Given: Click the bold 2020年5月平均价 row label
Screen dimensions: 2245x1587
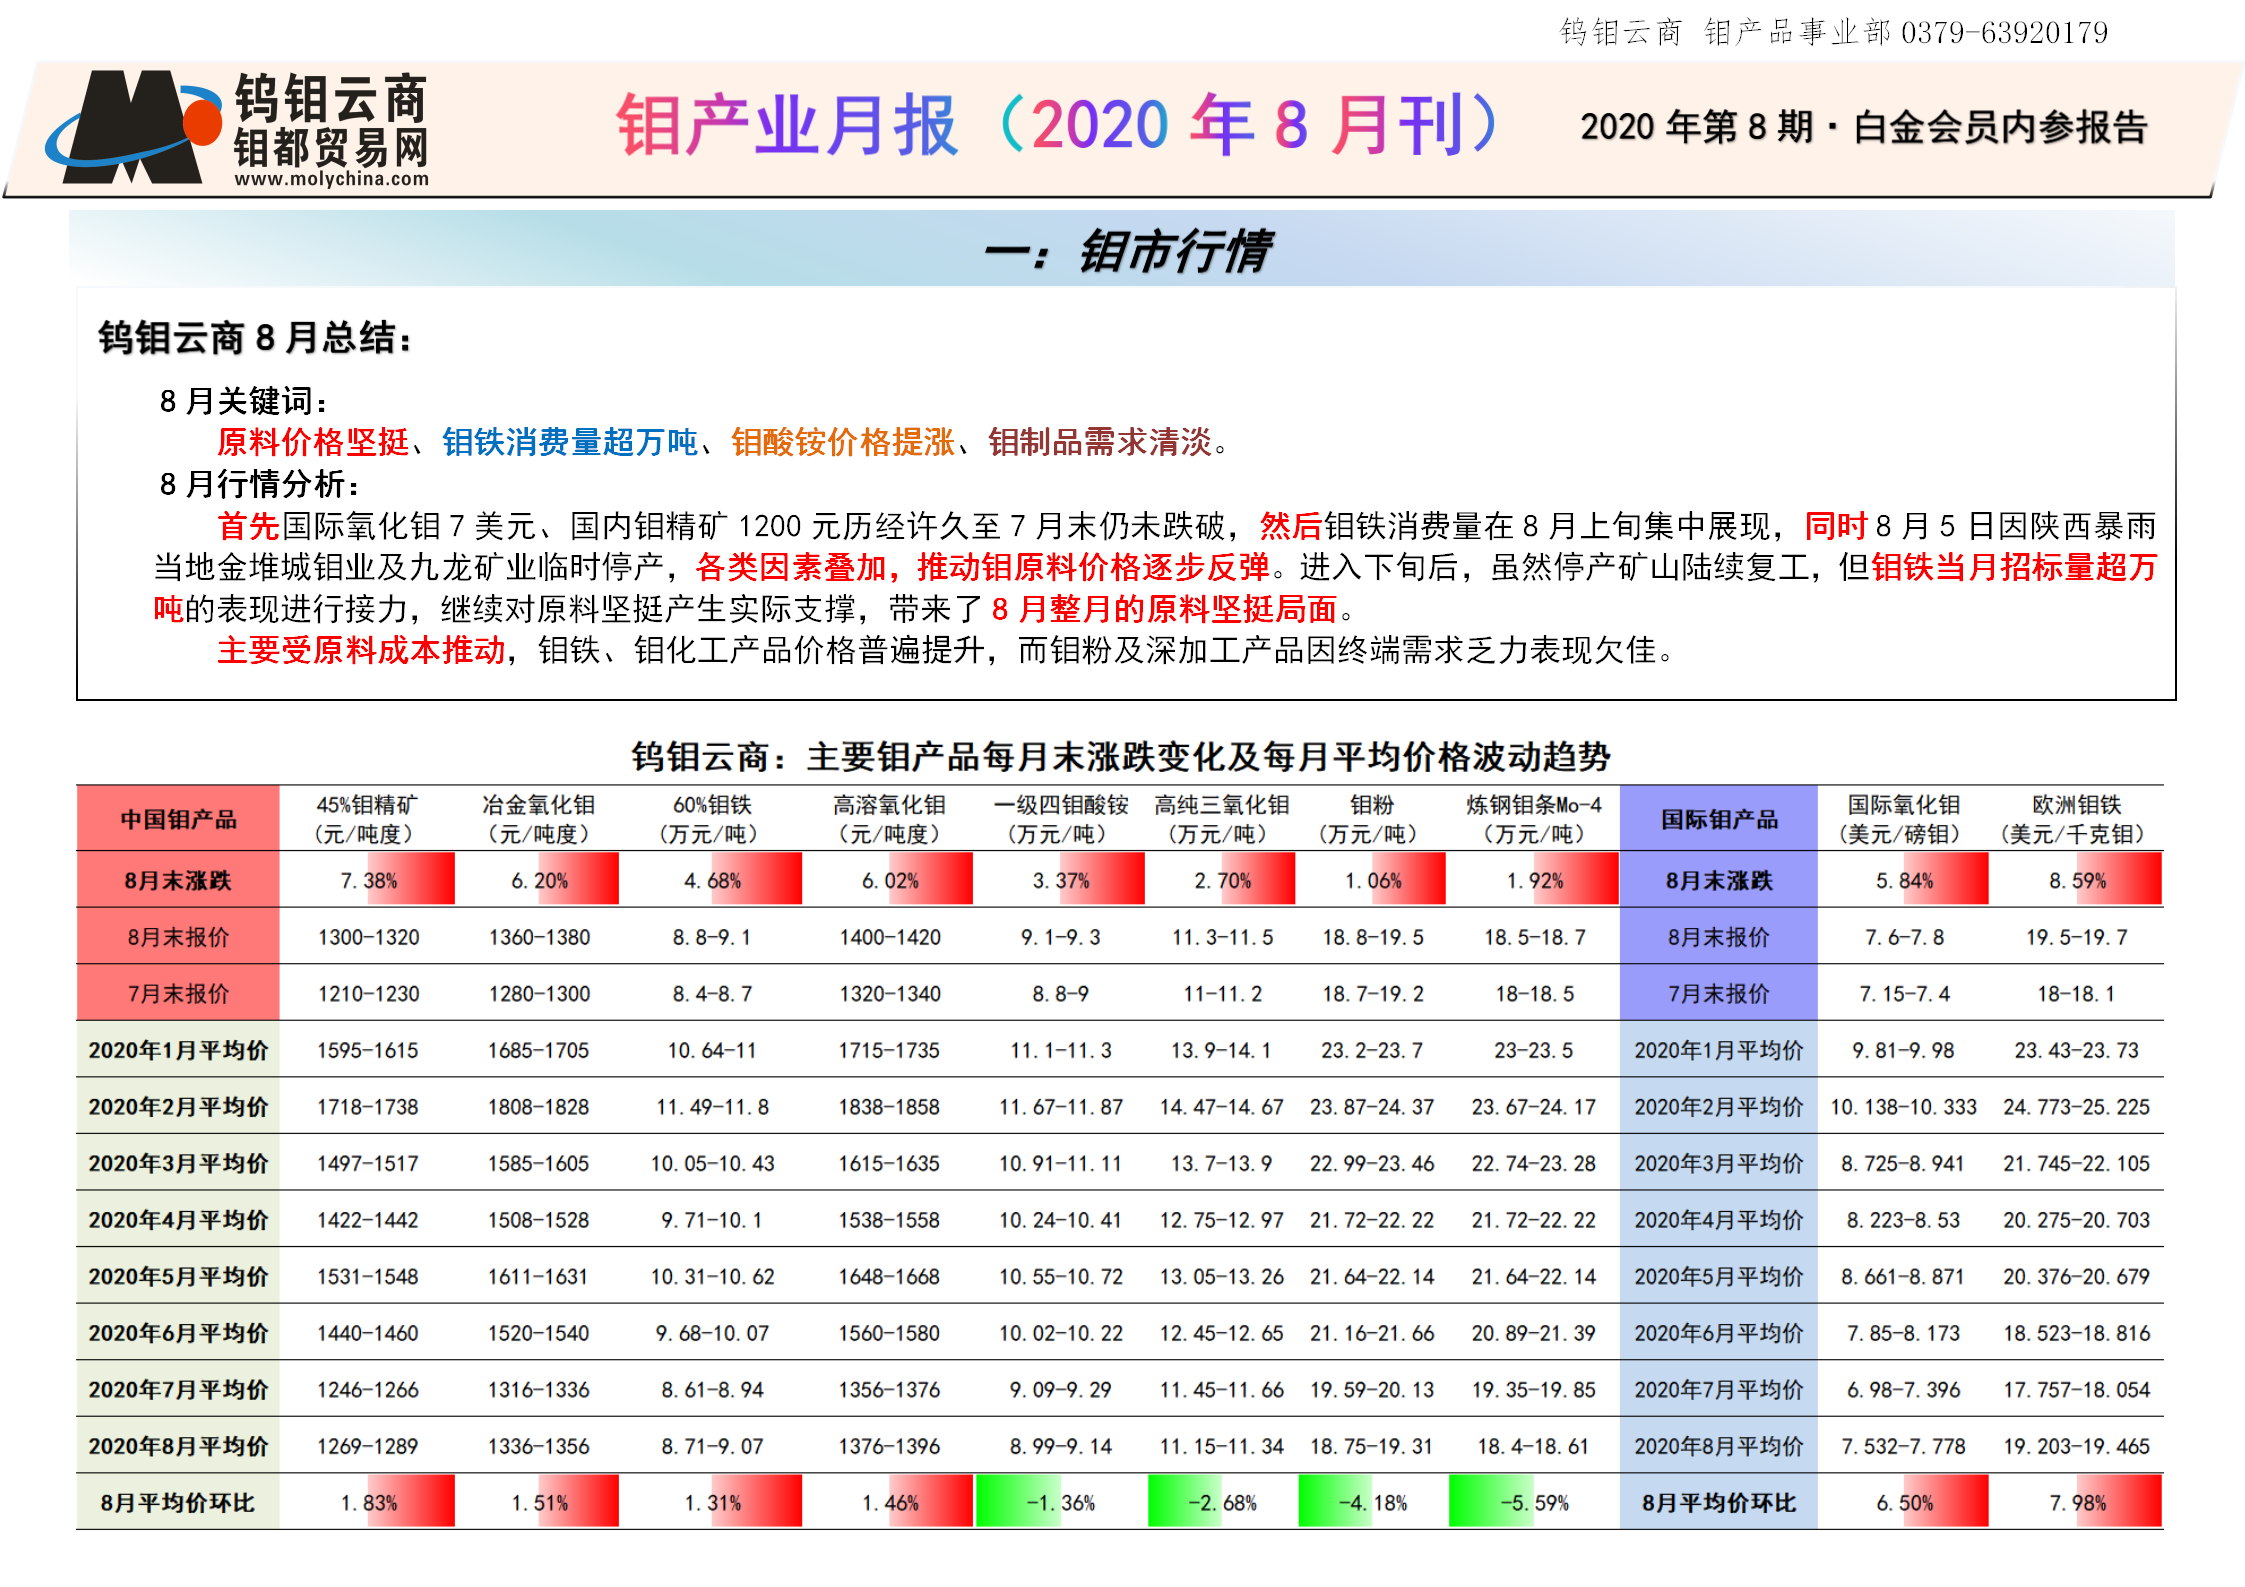Looking at the screenshot, I should click(178, 1276).
